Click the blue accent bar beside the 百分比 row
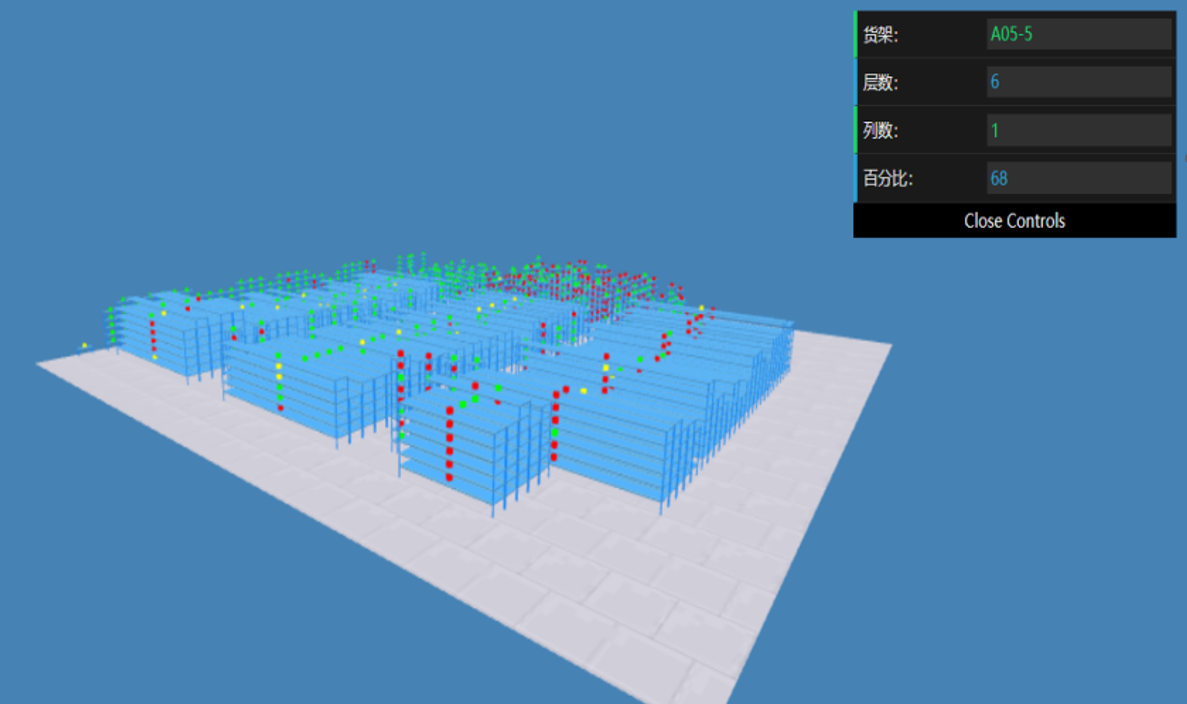The height and width of the screenshot is (704, 1187). pyautogui.click(x=856, y=178)
